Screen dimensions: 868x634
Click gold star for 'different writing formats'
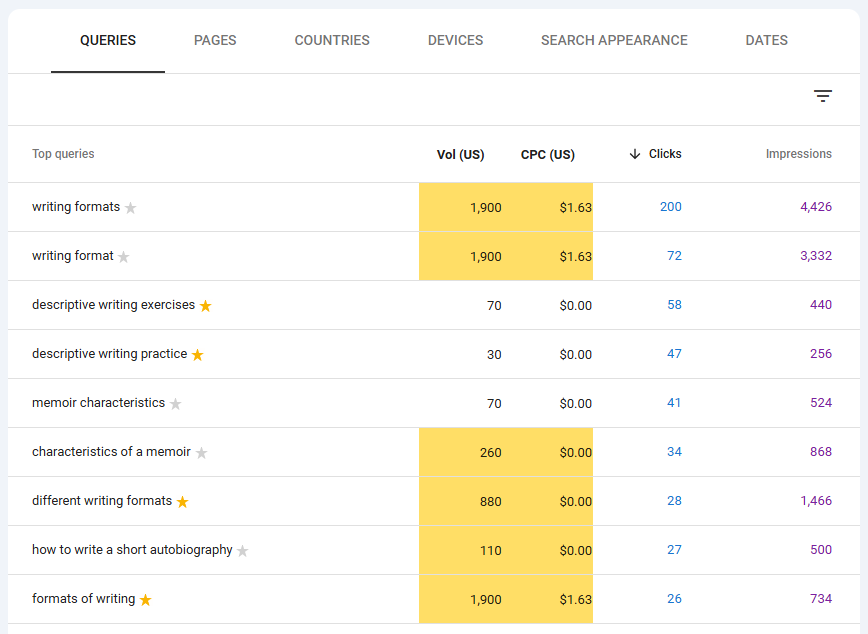coord(183,502)
